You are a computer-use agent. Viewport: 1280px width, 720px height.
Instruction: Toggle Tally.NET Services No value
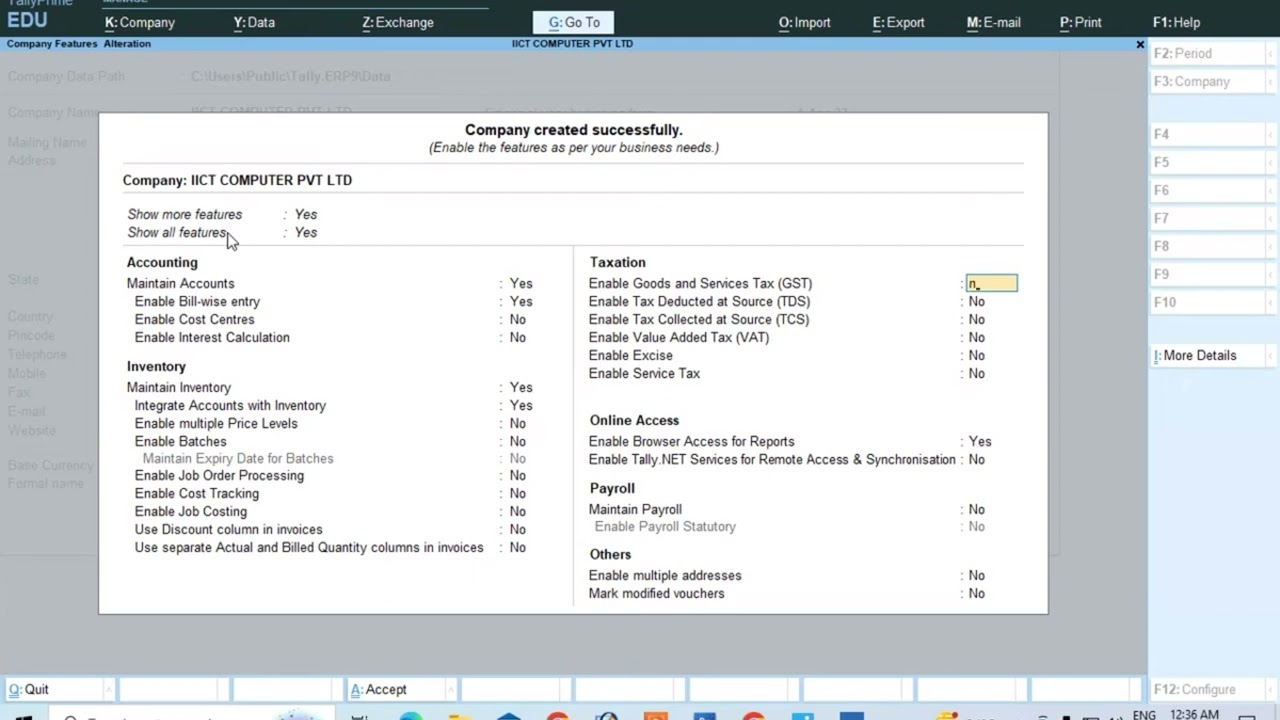click(976, 460)
